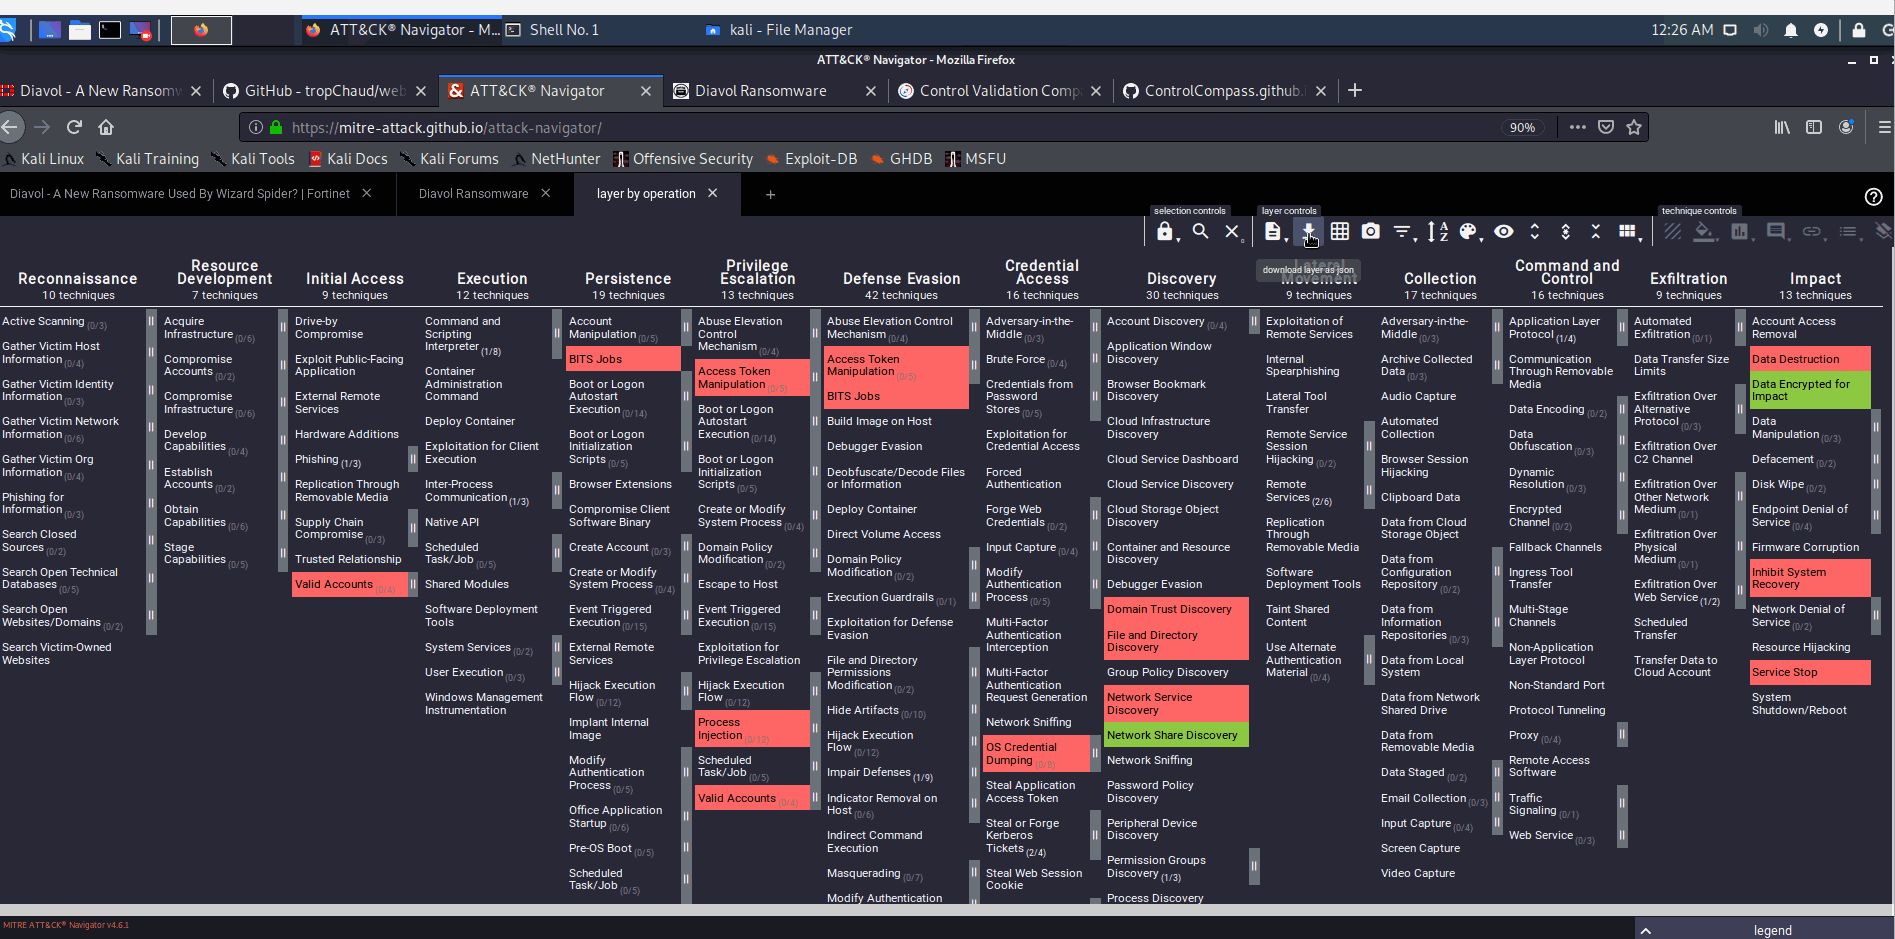The image size is (1895, 939).
Task: Select the 'layer by operation' tab
Action: coord(646,194)
